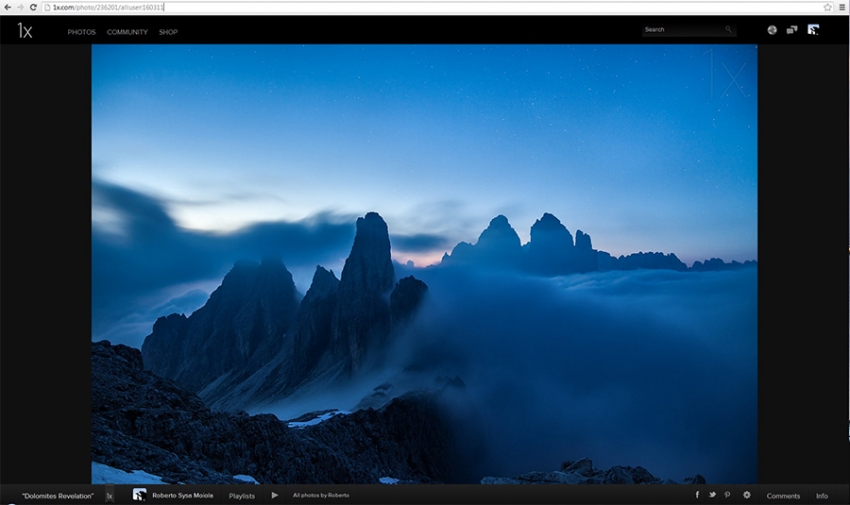Image resolution: width=850 pixels, height=505 pixels.
Task: Open the PHOTOS menu
Action: (81, 32)
